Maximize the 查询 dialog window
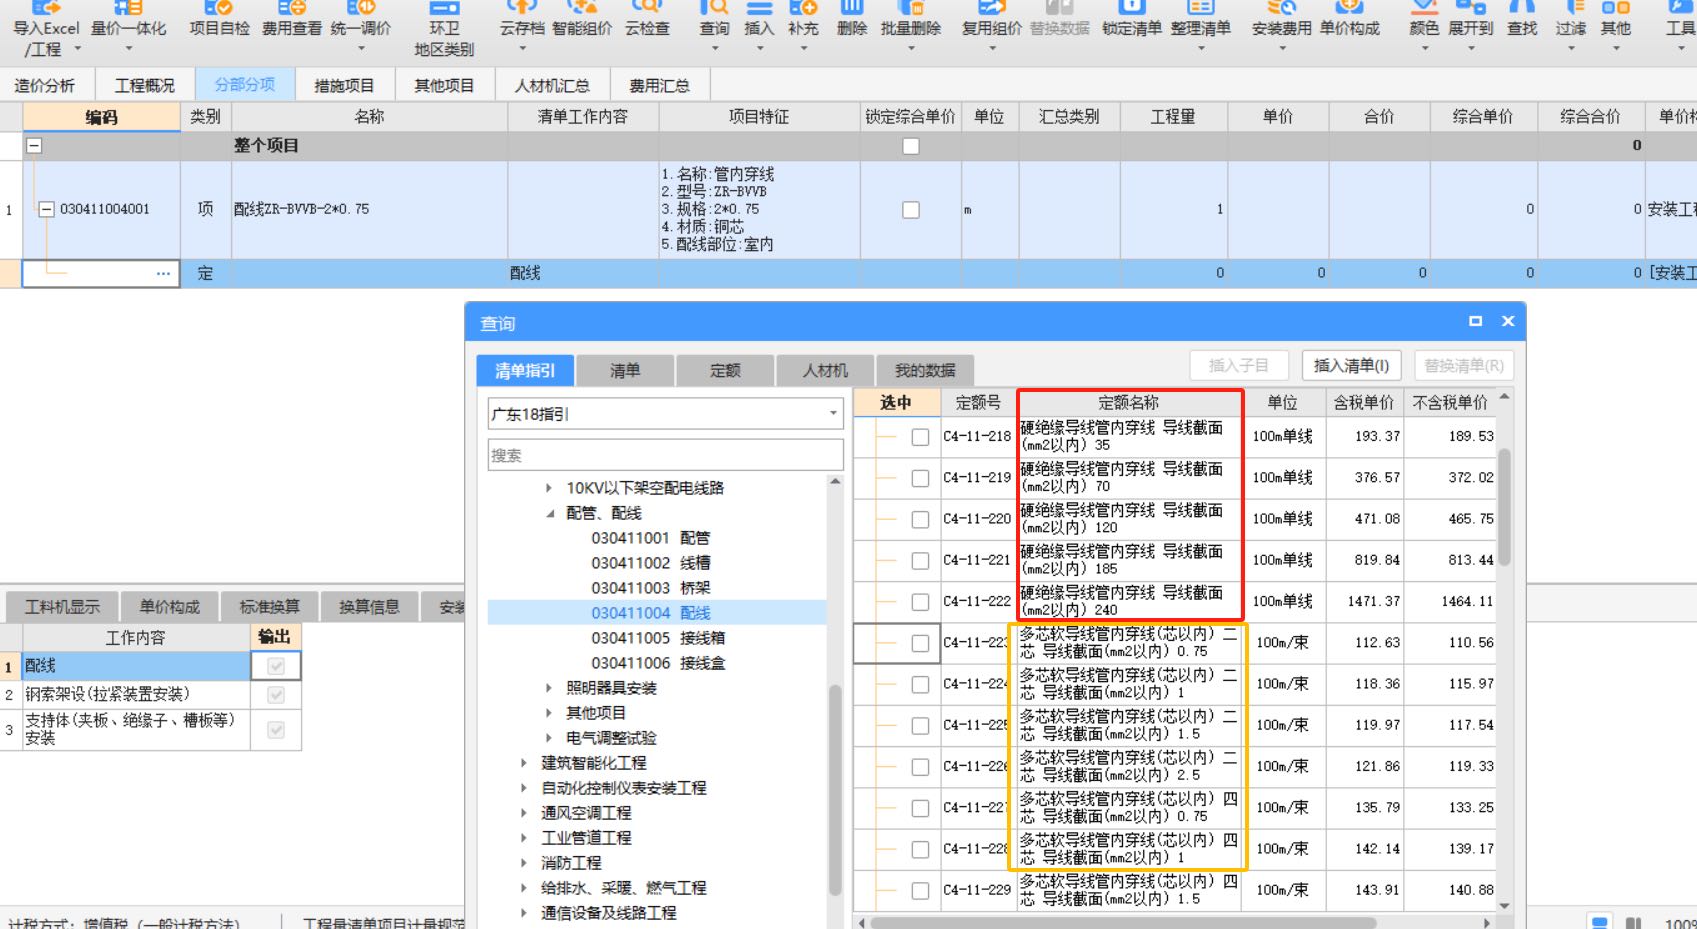This screenshot has height=929, width=1697. tap(1475, 321)
